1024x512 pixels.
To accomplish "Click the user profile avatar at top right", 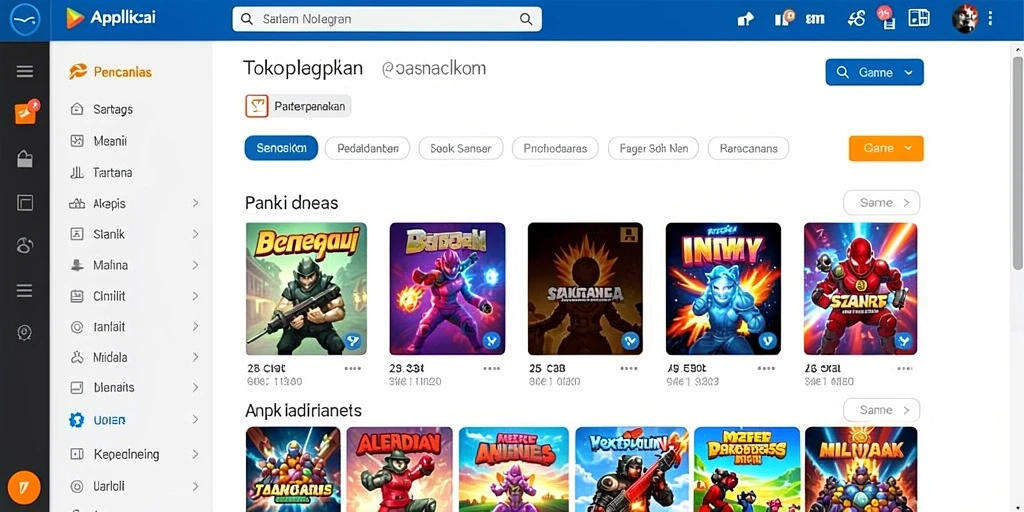I will tap(965, 19).
